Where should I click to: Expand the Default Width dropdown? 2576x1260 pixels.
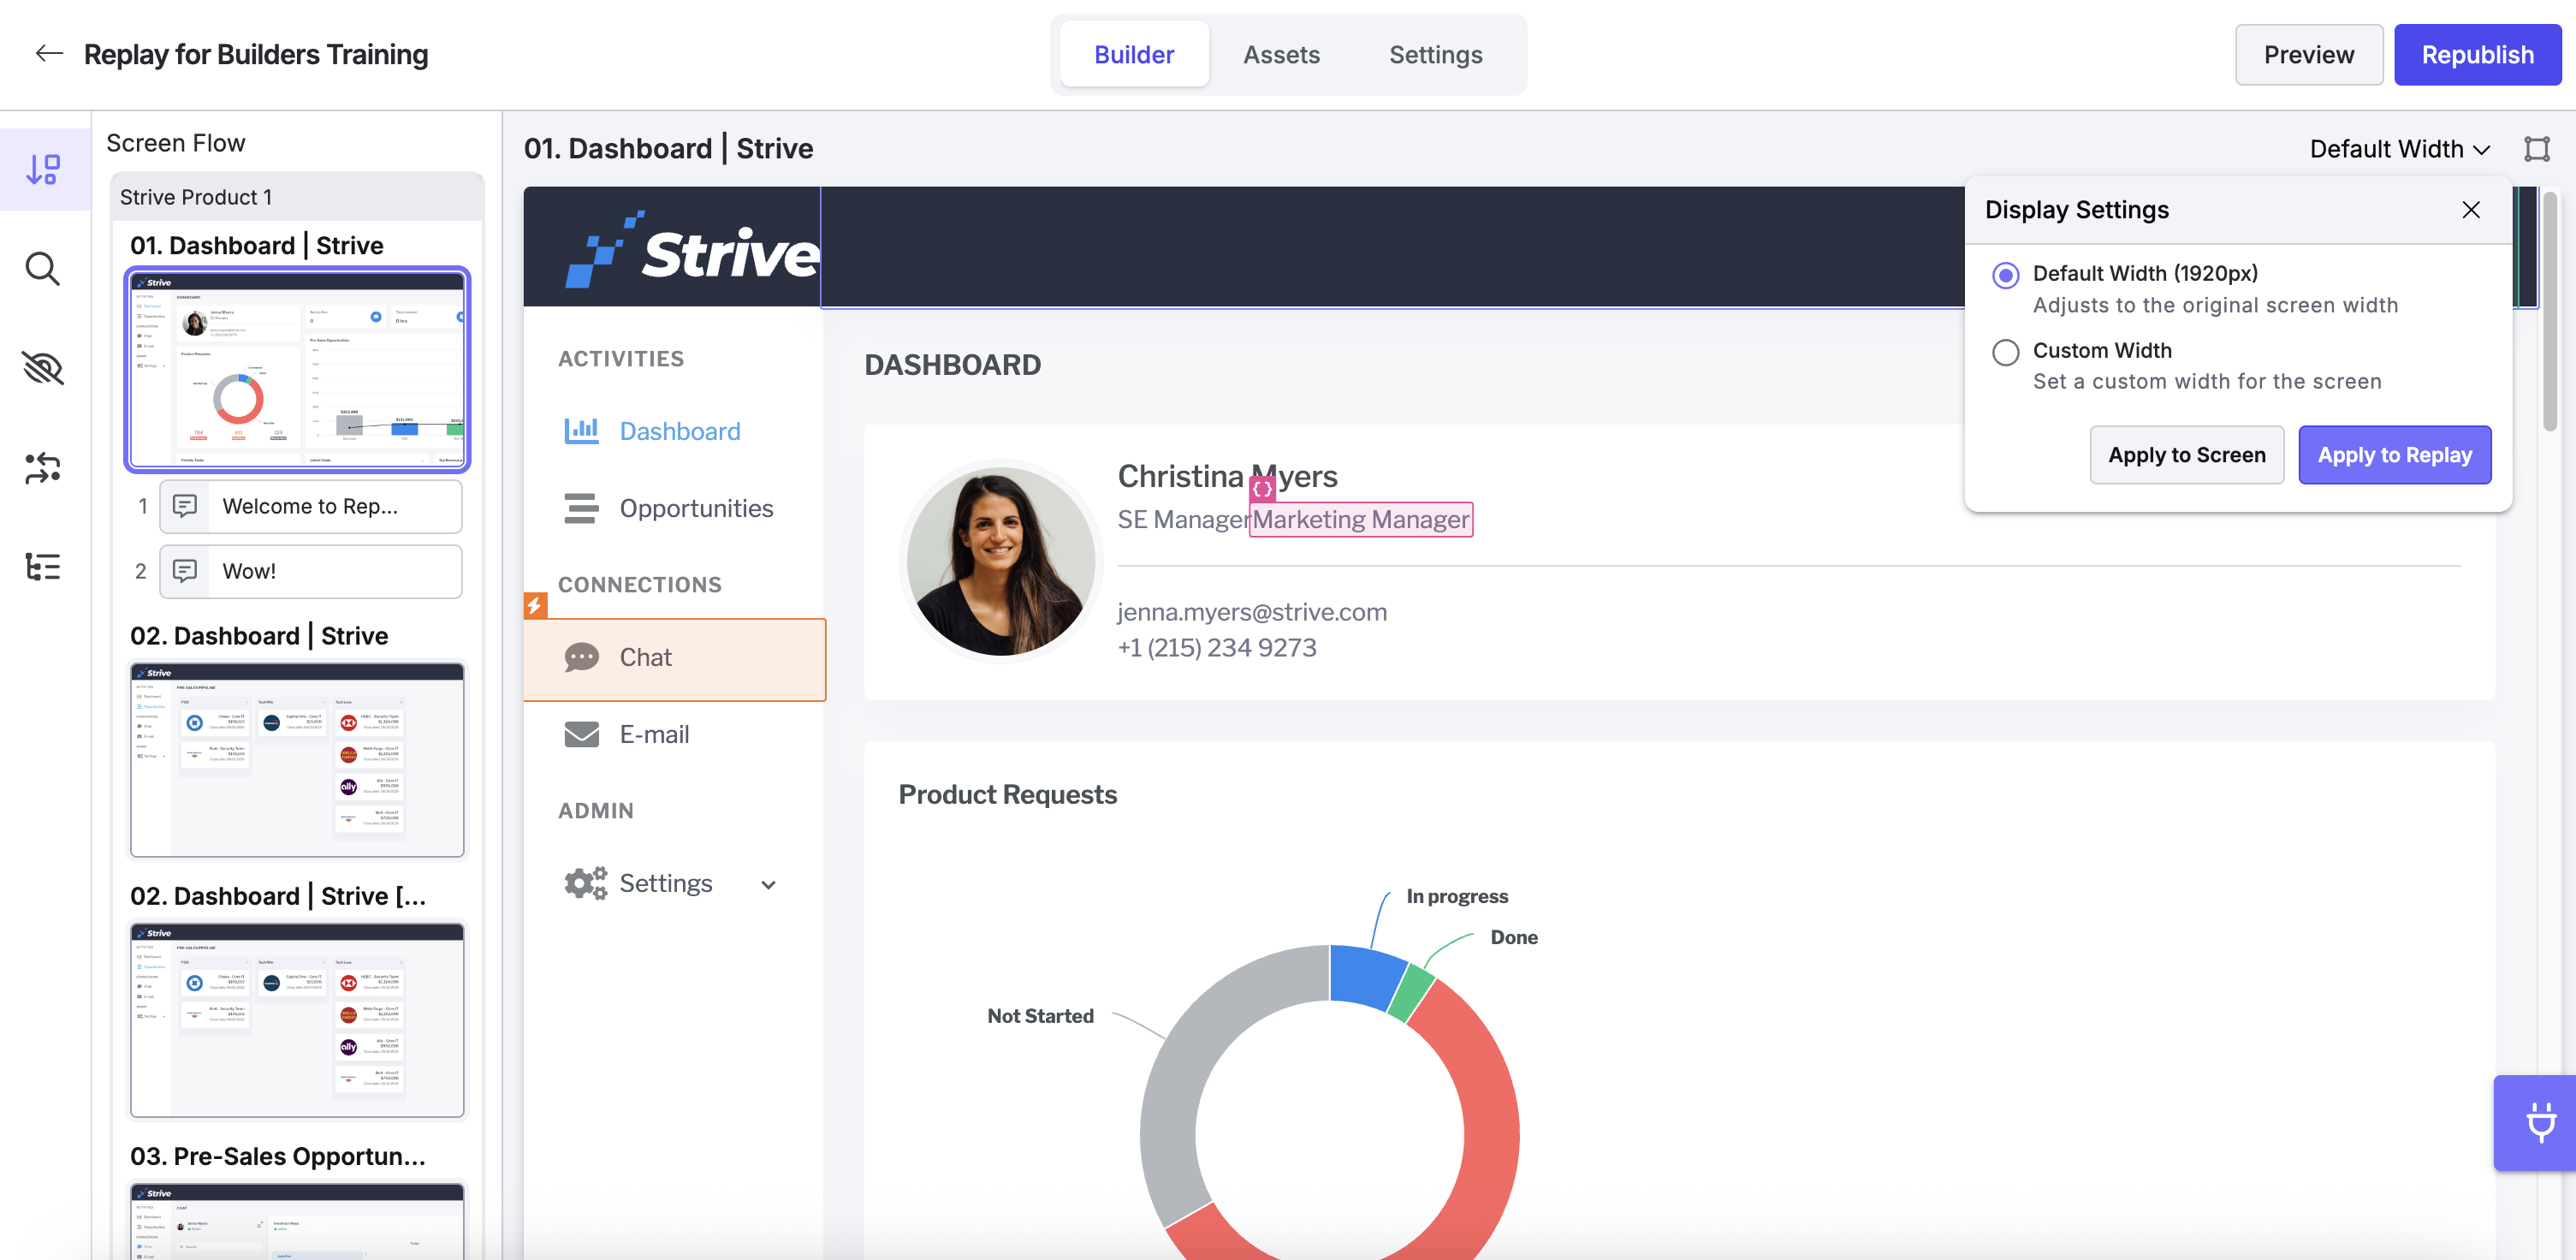(x=2399, y=149)
